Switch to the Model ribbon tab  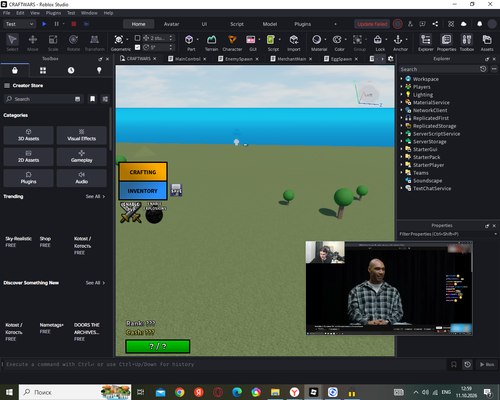pyautogui.click(x=270, y=24)
